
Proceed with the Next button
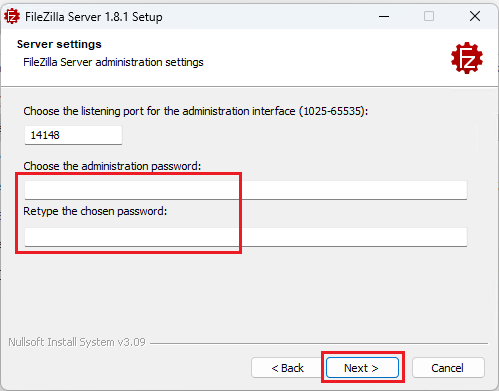(362, 368)
